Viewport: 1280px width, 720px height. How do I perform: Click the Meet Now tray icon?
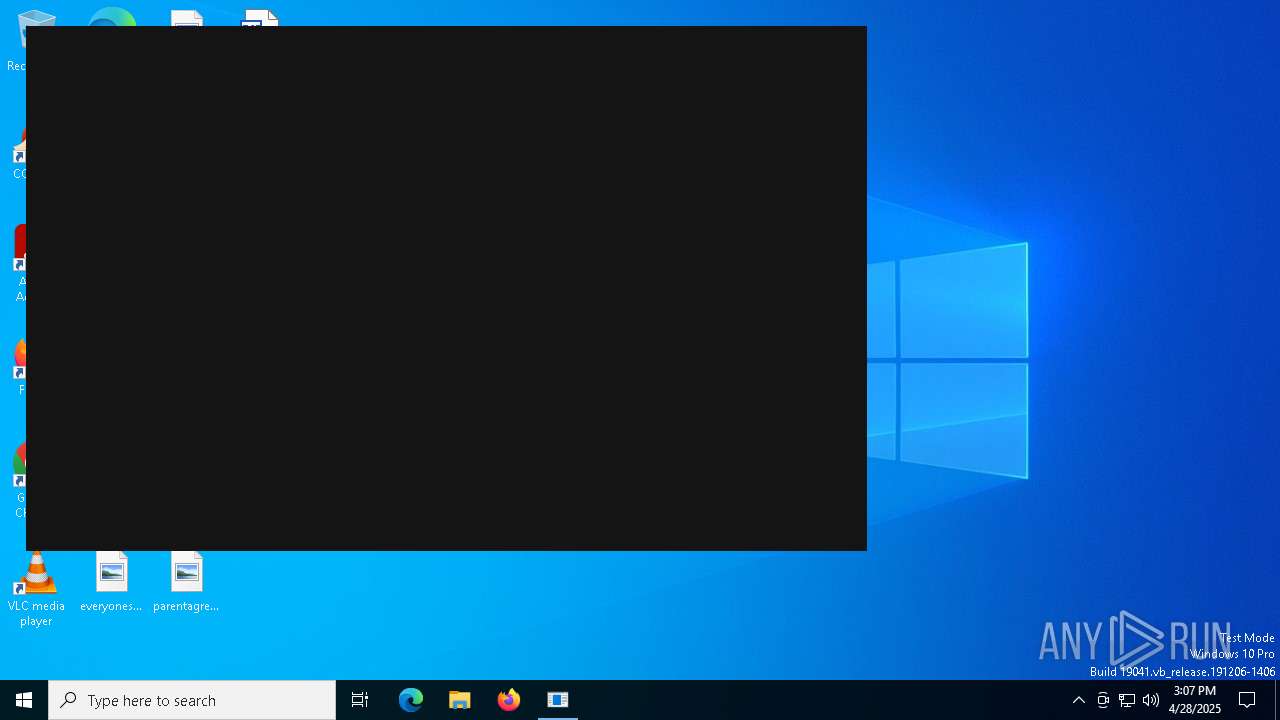tap(1103, 700)
